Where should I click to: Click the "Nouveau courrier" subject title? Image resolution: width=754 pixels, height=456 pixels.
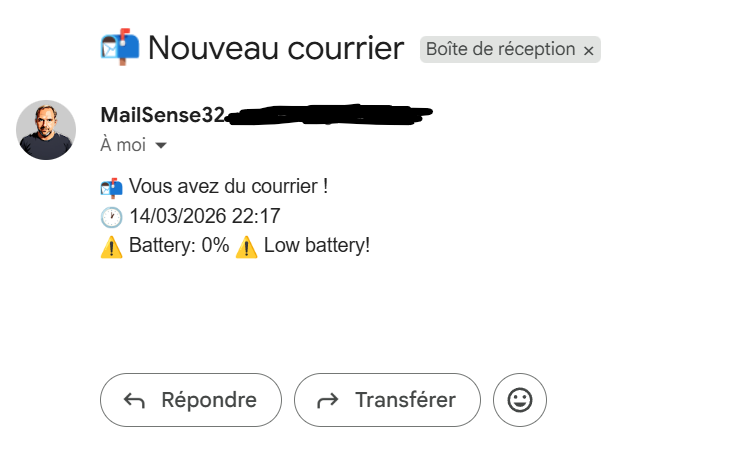(x=276, y=47)
